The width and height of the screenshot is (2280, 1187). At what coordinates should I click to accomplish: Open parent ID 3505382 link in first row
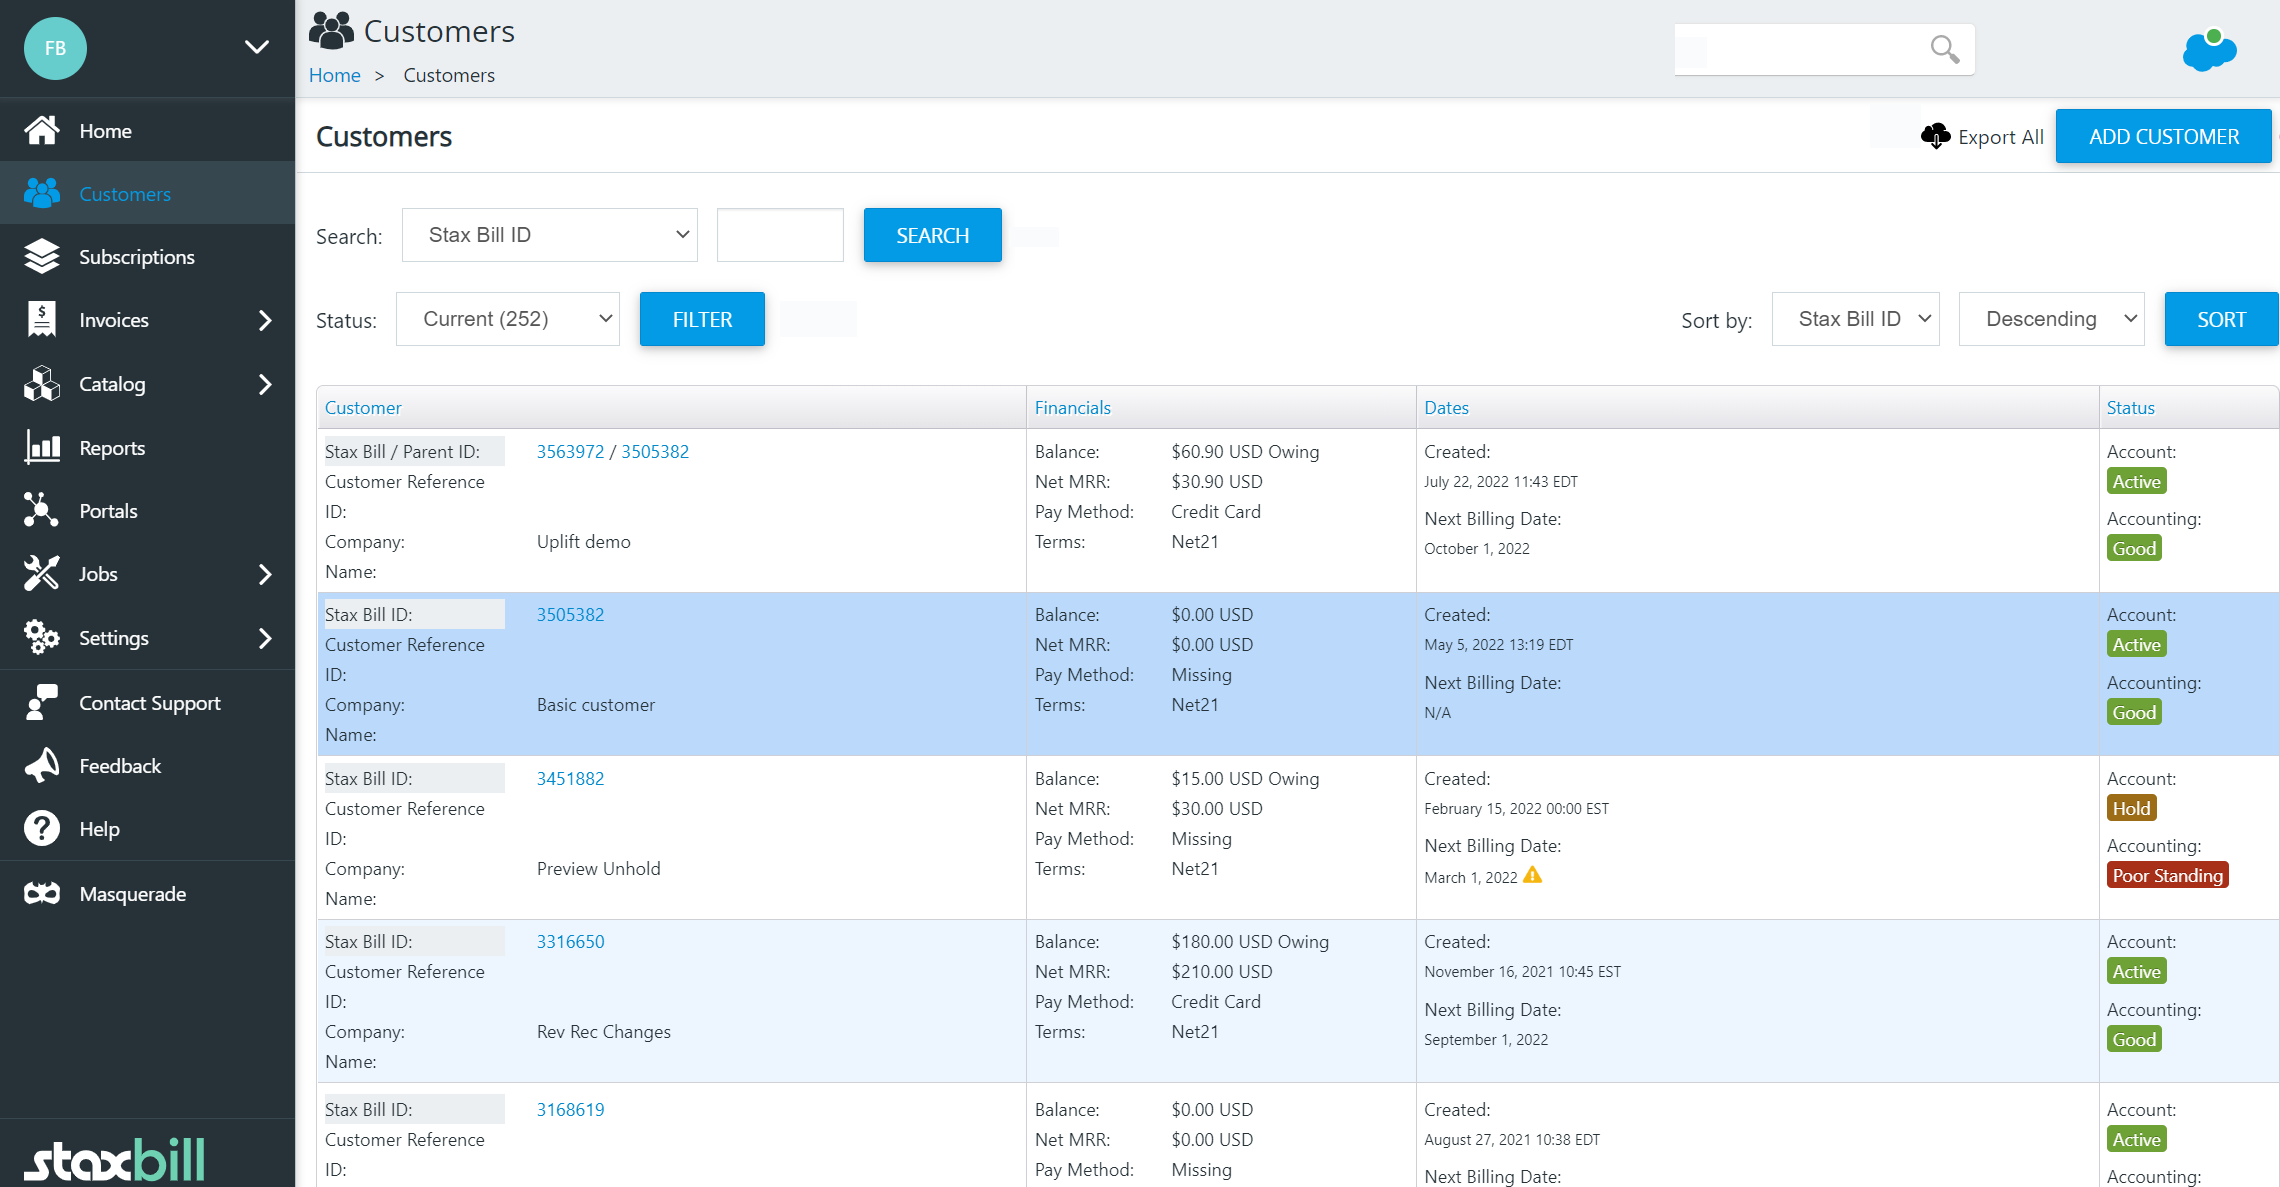click(x=655, y=451)
